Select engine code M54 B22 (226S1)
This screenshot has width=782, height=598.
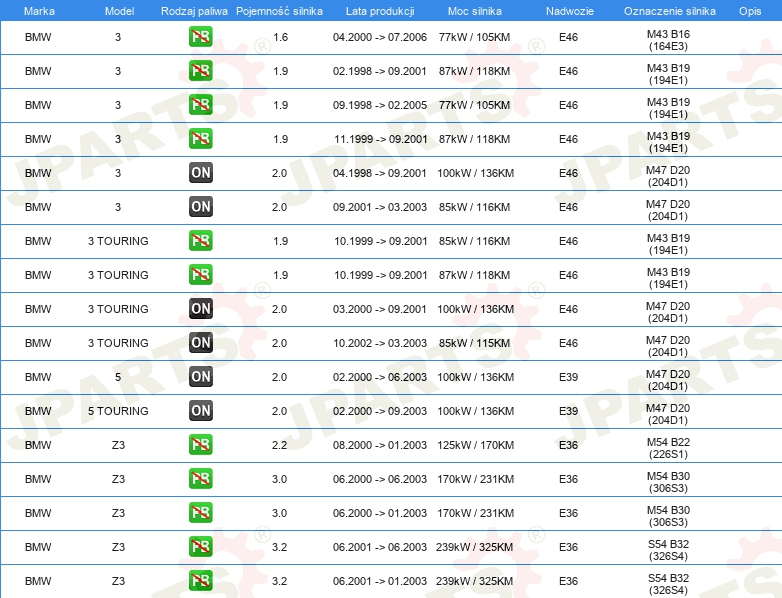[668, 448]
